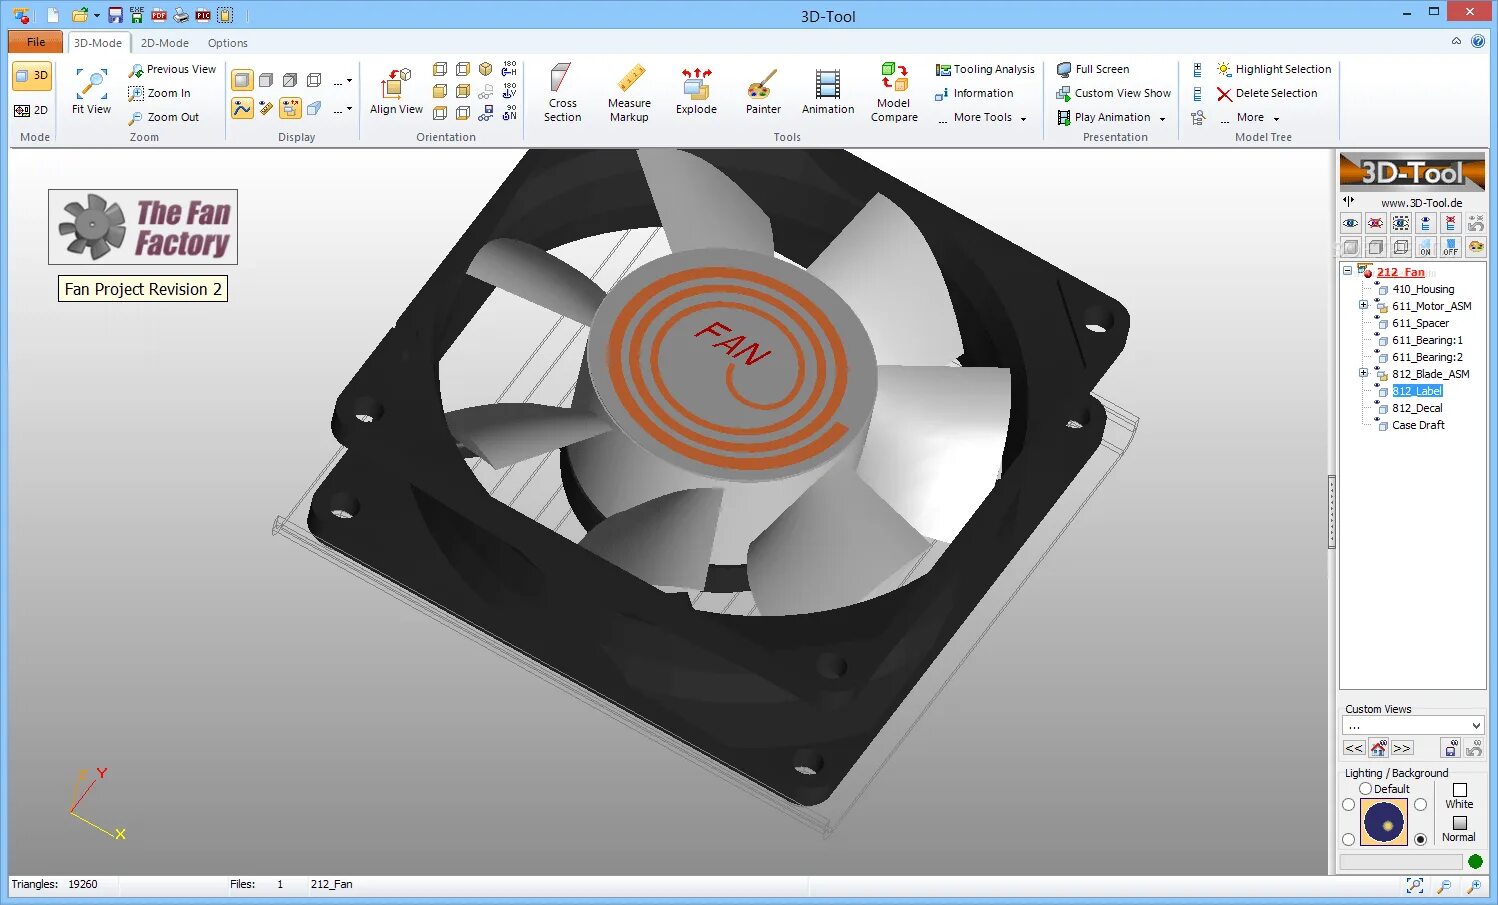
Task: Expand the 611_Motor_ASM tree node
Action: [1363, 305]
